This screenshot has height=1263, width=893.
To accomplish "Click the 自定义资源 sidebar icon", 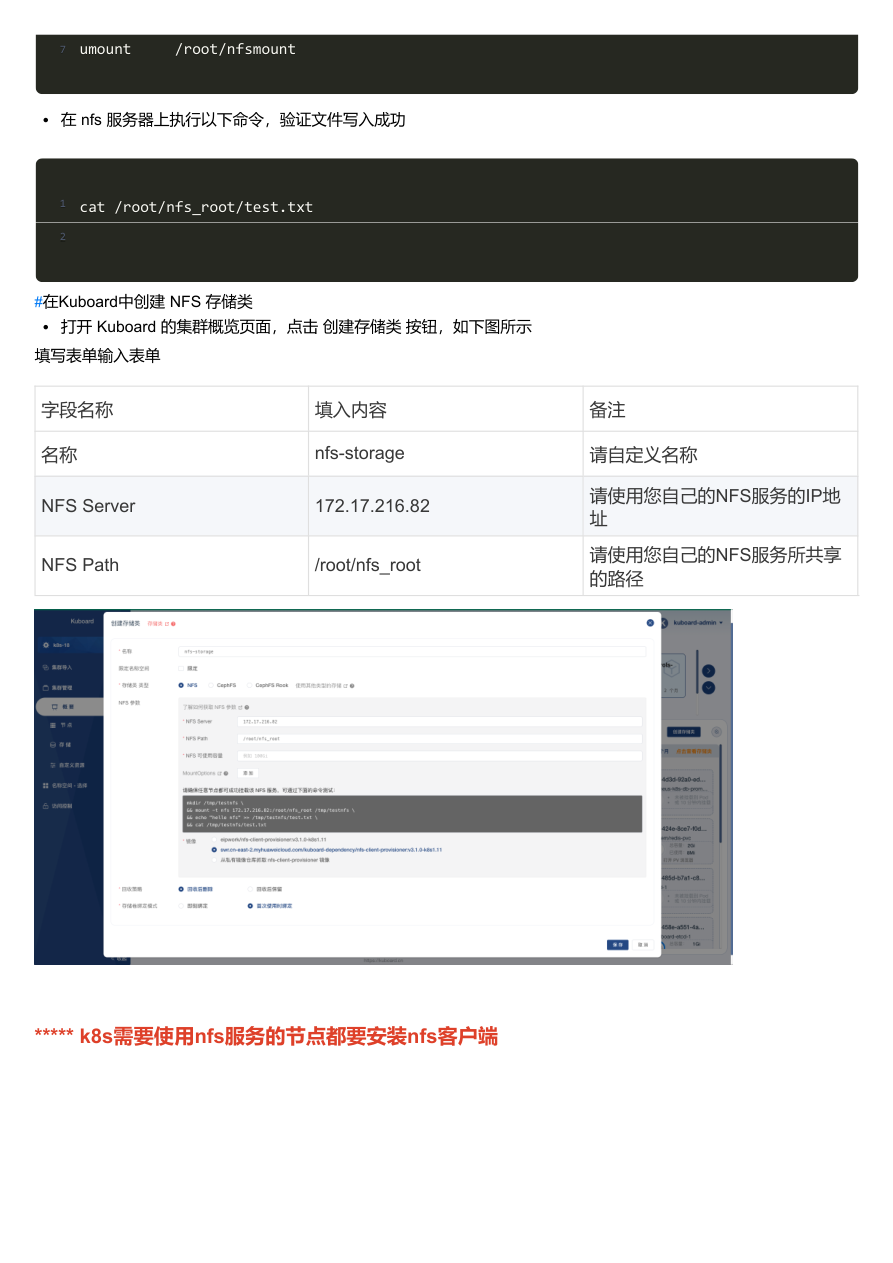I will (x=53, y=765).
